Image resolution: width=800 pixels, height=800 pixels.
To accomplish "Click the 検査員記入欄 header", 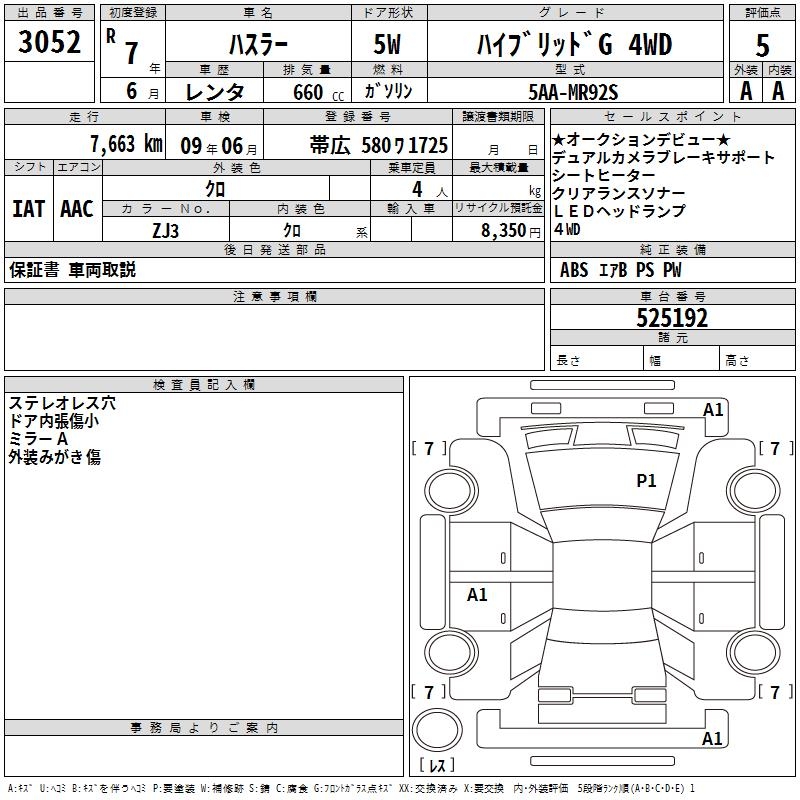I will 204,385.
